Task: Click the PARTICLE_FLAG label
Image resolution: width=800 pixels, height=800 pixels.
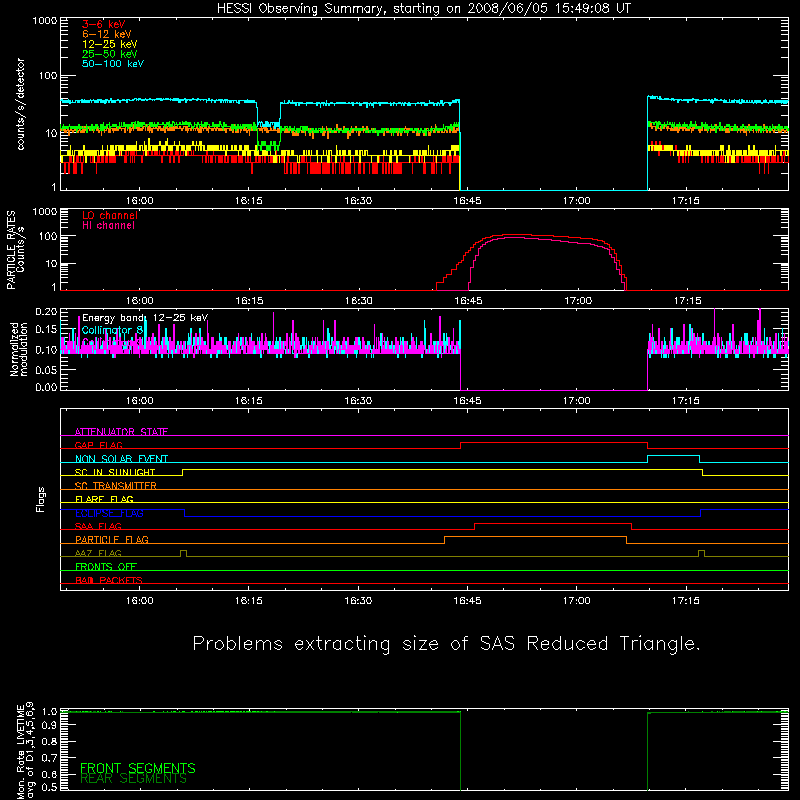Action: pyautogui.click(x=112, y=539)
